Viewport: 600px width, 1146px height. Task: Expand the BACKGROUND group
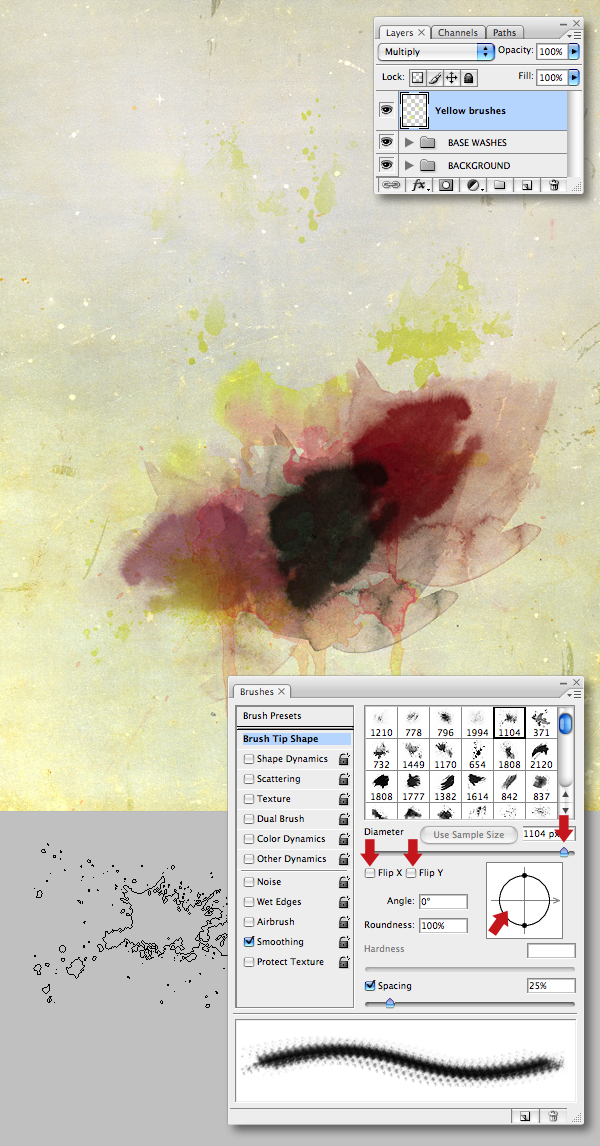tap(409, 165)
